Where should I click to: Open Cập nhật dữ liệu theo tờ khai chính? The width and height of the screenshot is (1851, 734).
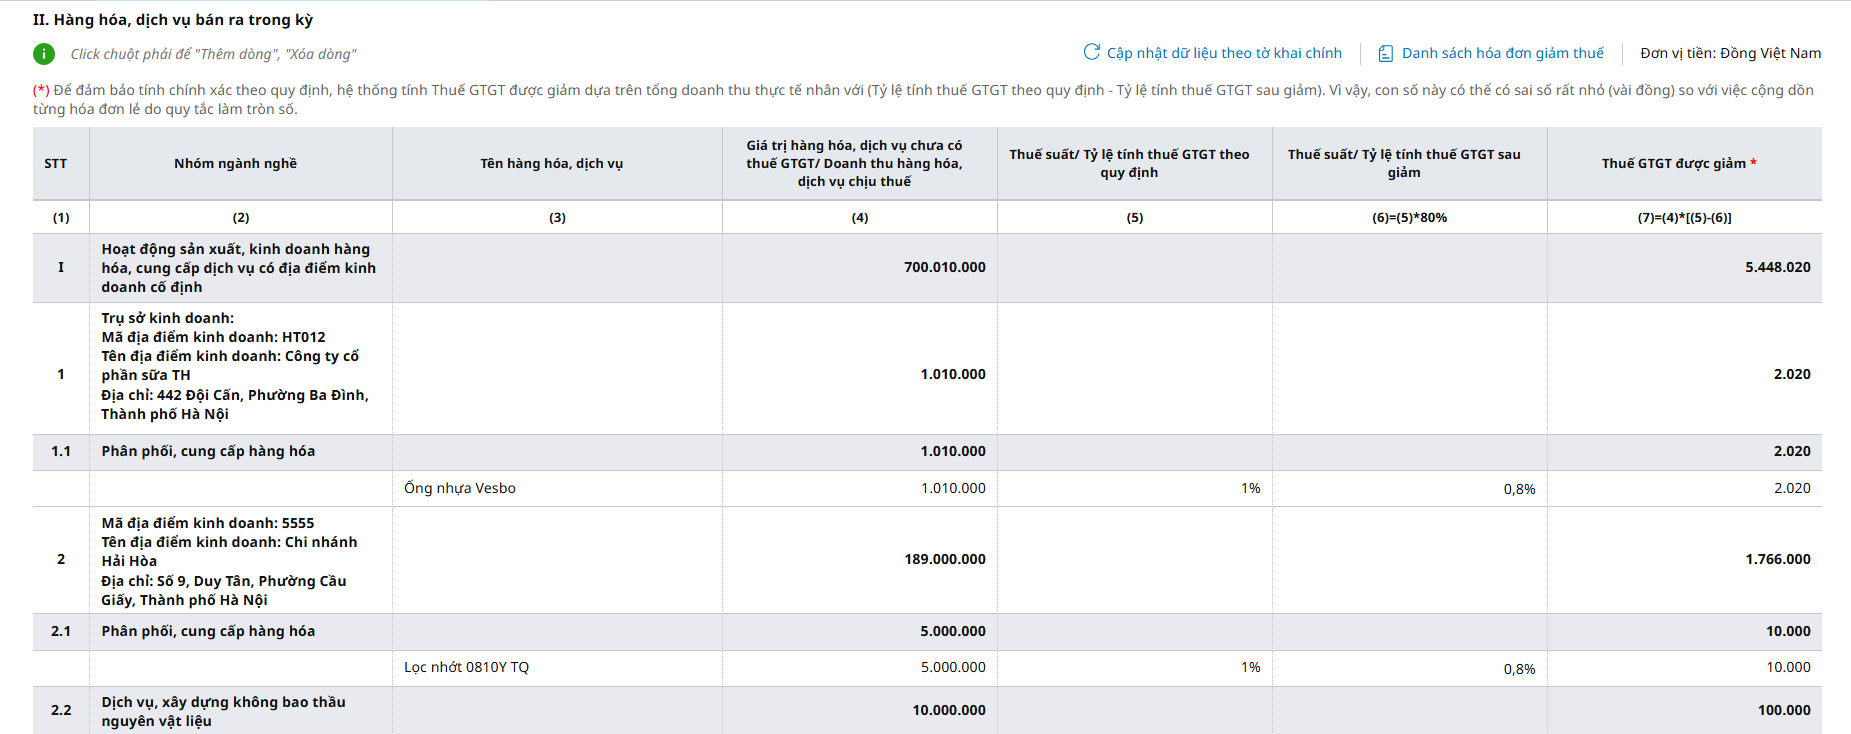click(1224, 53)
